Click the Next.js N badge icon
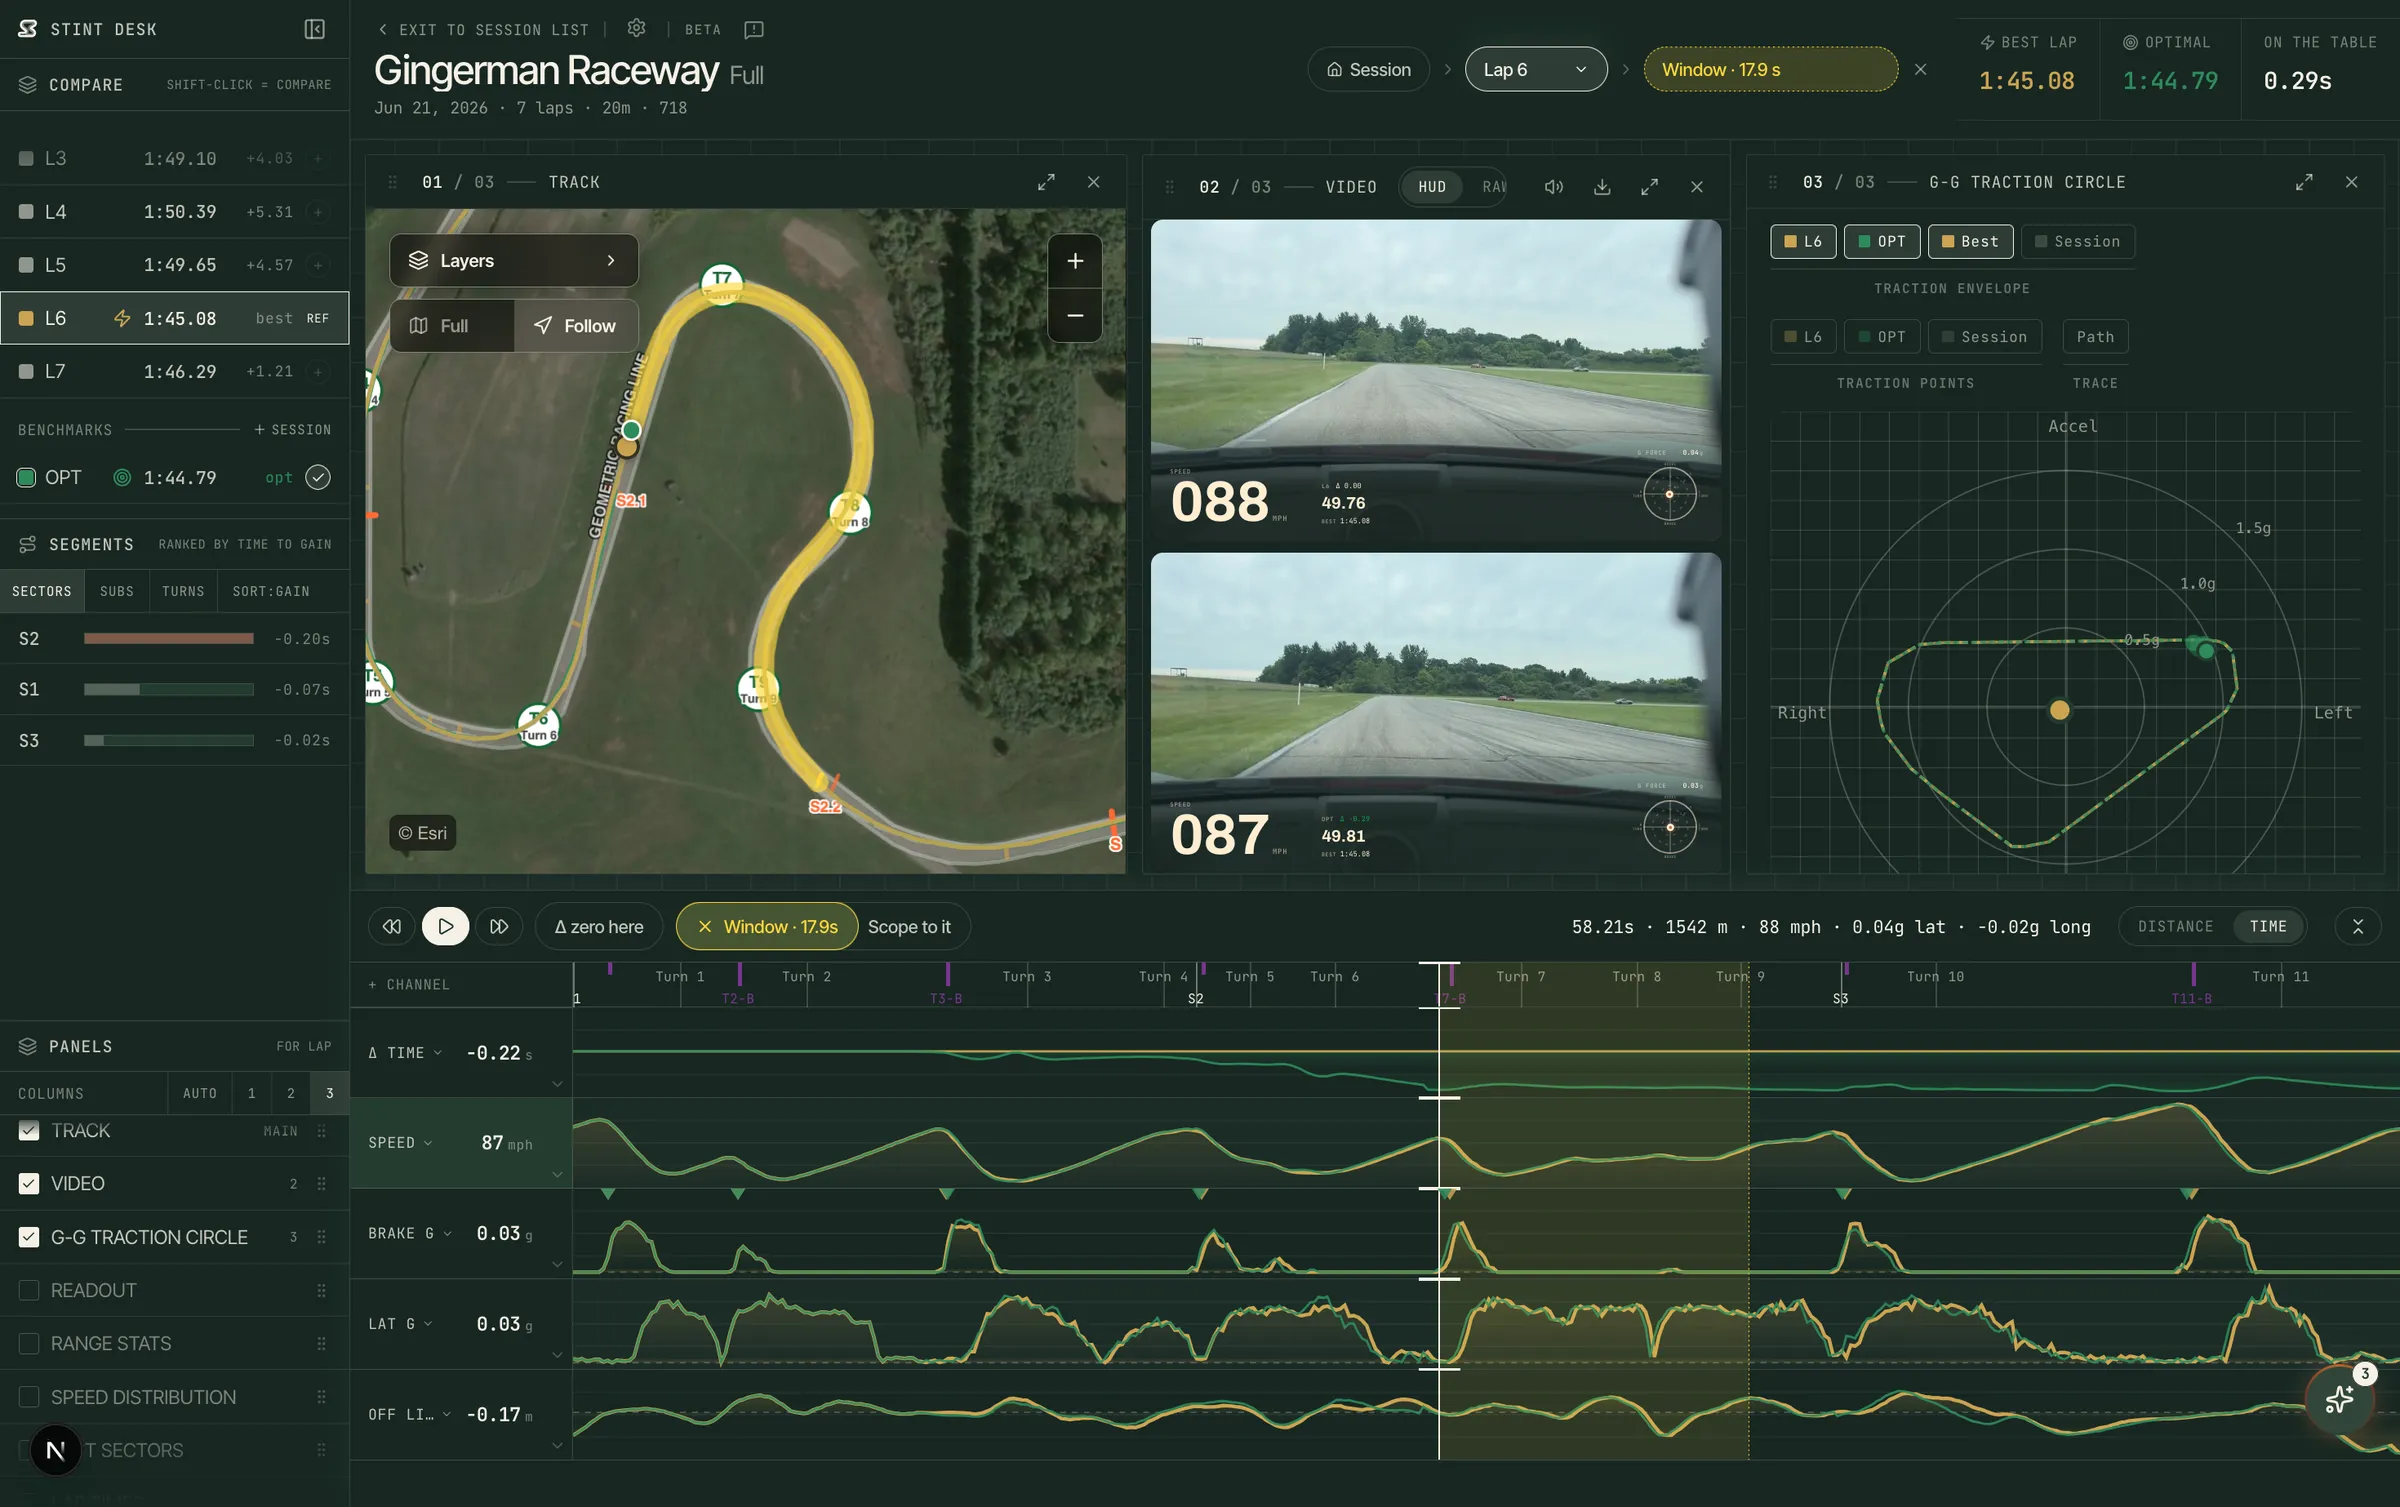Viewport: 2400px width, 1507px height. click(56, 1449)
